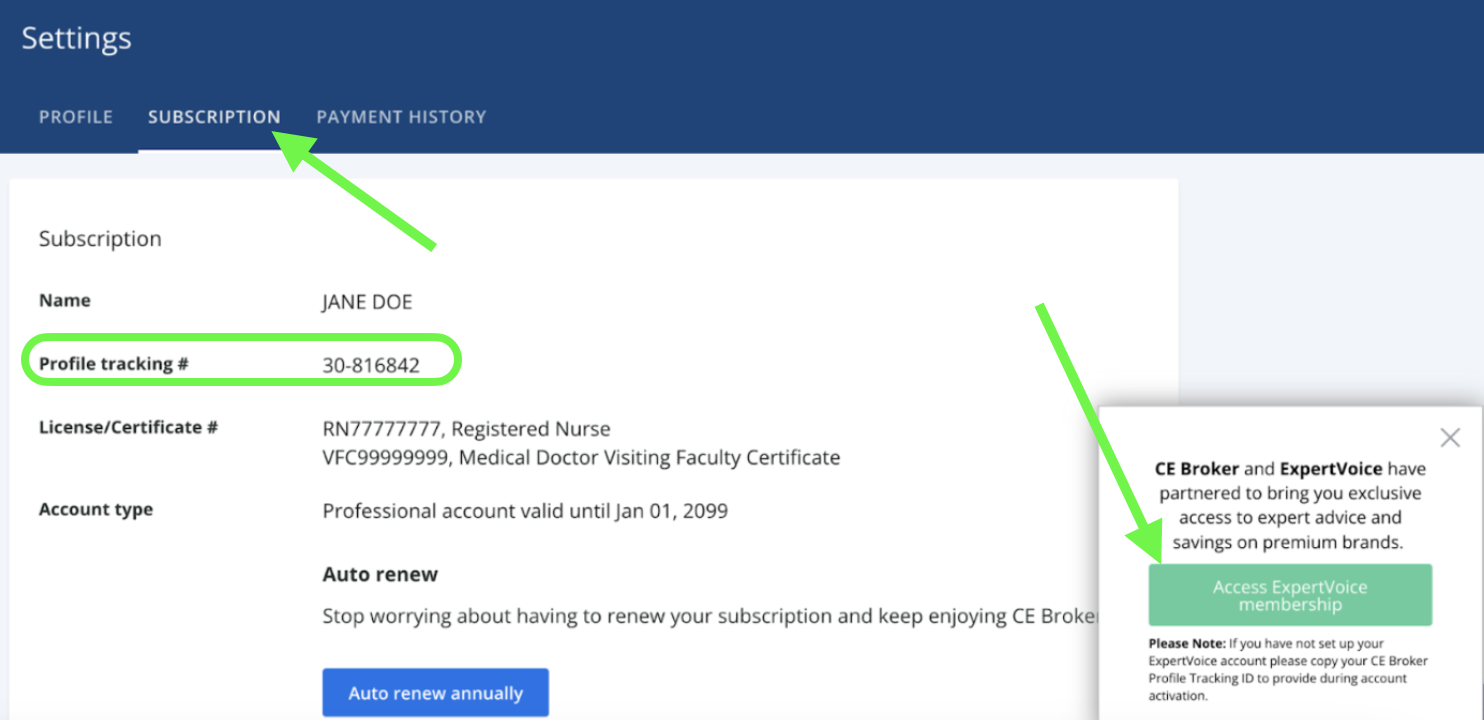Click Access ExpertVoice membership button
The width and height of the screenshot is (1484, 720).
[x=1290, y=595]
